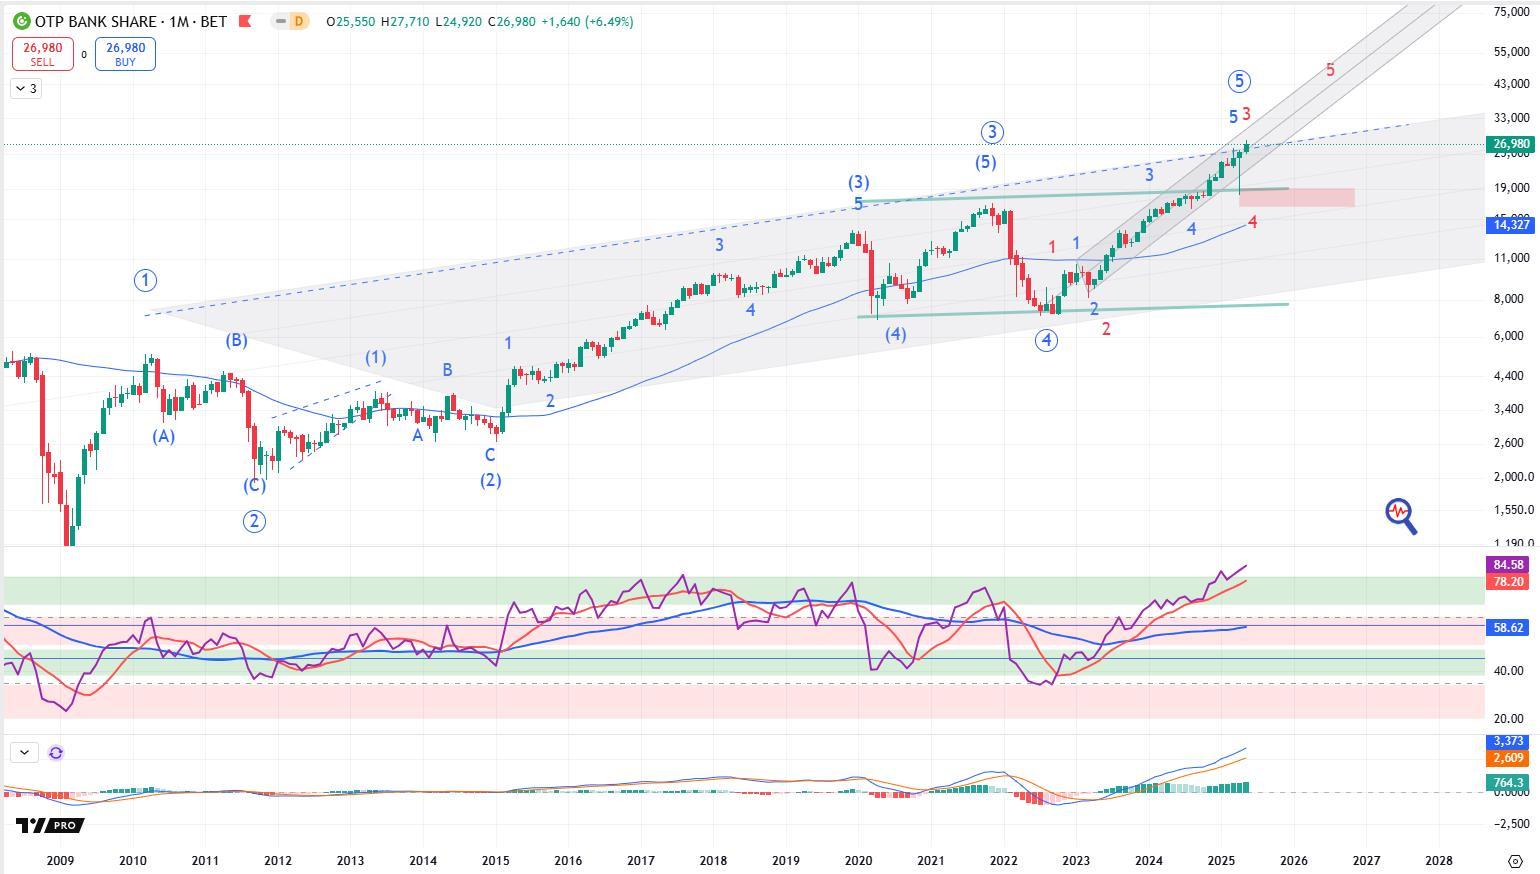Toggle the grey minus market status pill
Viewport: 1540px width, 874px height.
(x=281, y=21)
